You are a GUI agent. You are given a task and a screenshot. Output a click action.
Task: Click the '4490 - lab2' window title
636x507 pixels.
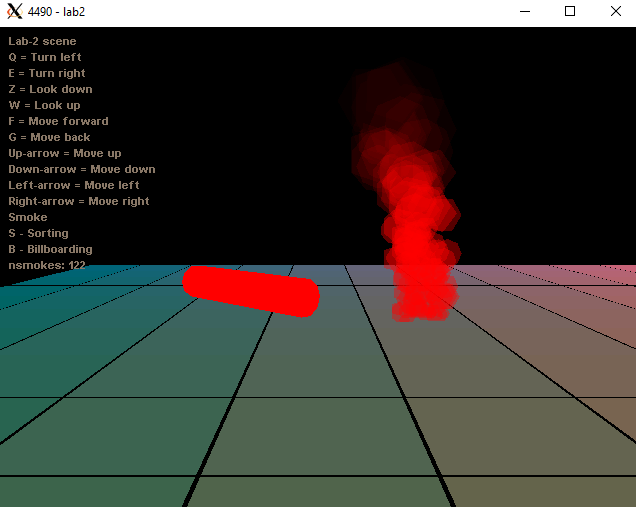click(56, 12)
